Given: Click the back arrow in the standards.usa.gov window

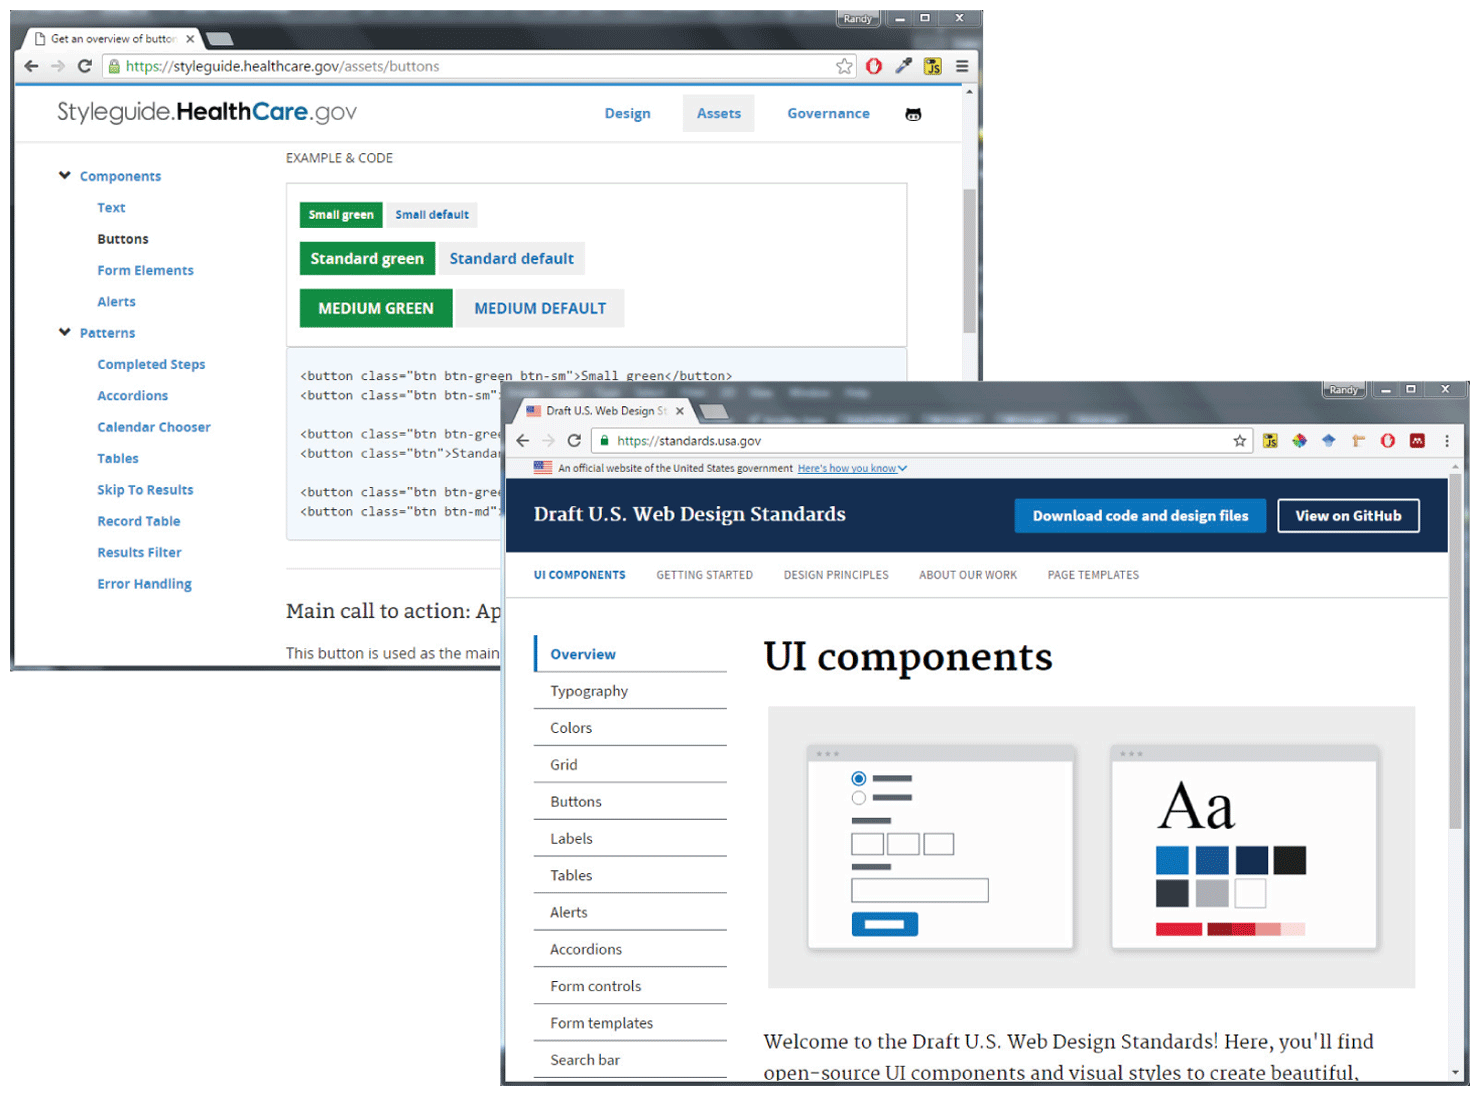Looking at the screenshot, I should tap(523, 441).
